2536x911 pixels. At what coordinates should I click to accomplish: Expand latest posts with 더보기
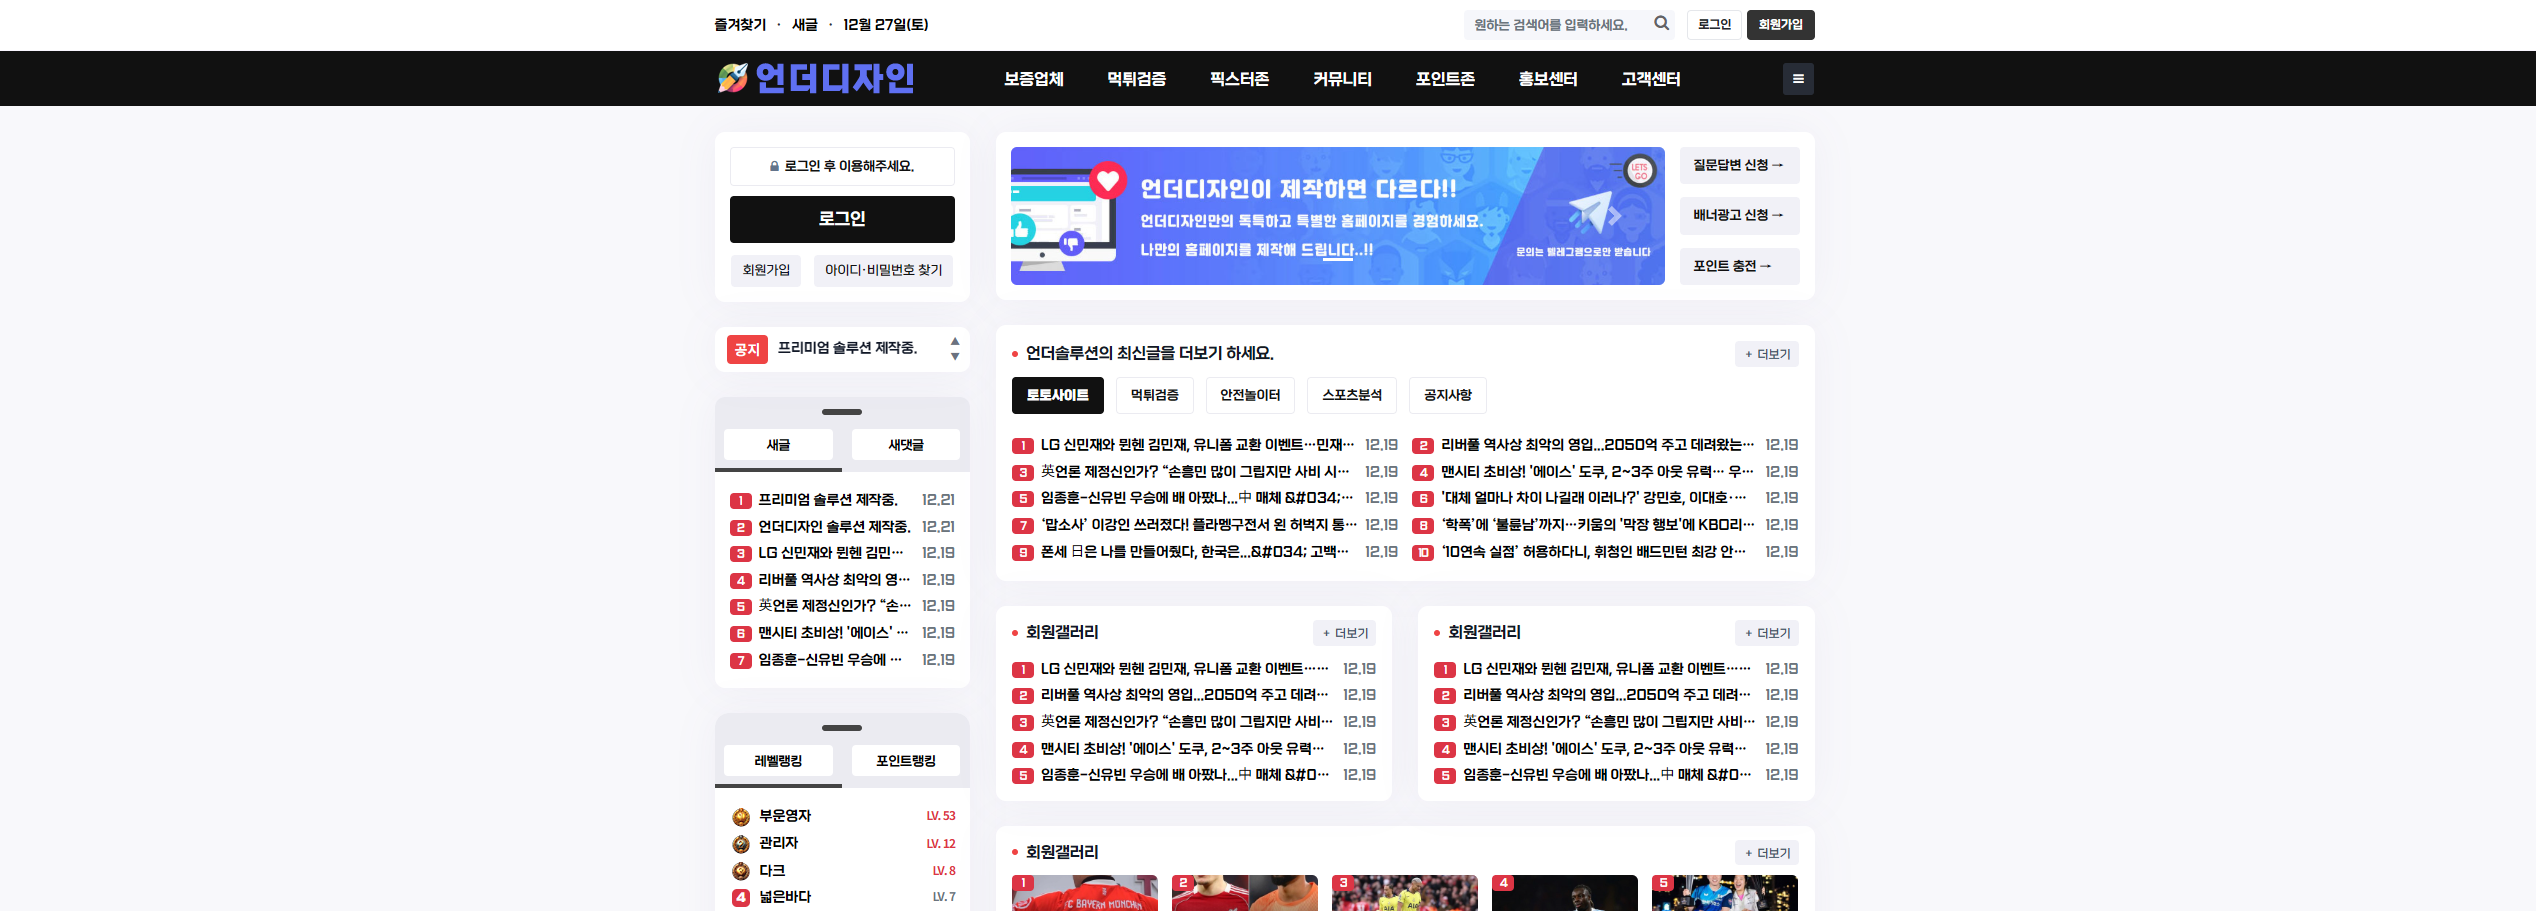1767,354
